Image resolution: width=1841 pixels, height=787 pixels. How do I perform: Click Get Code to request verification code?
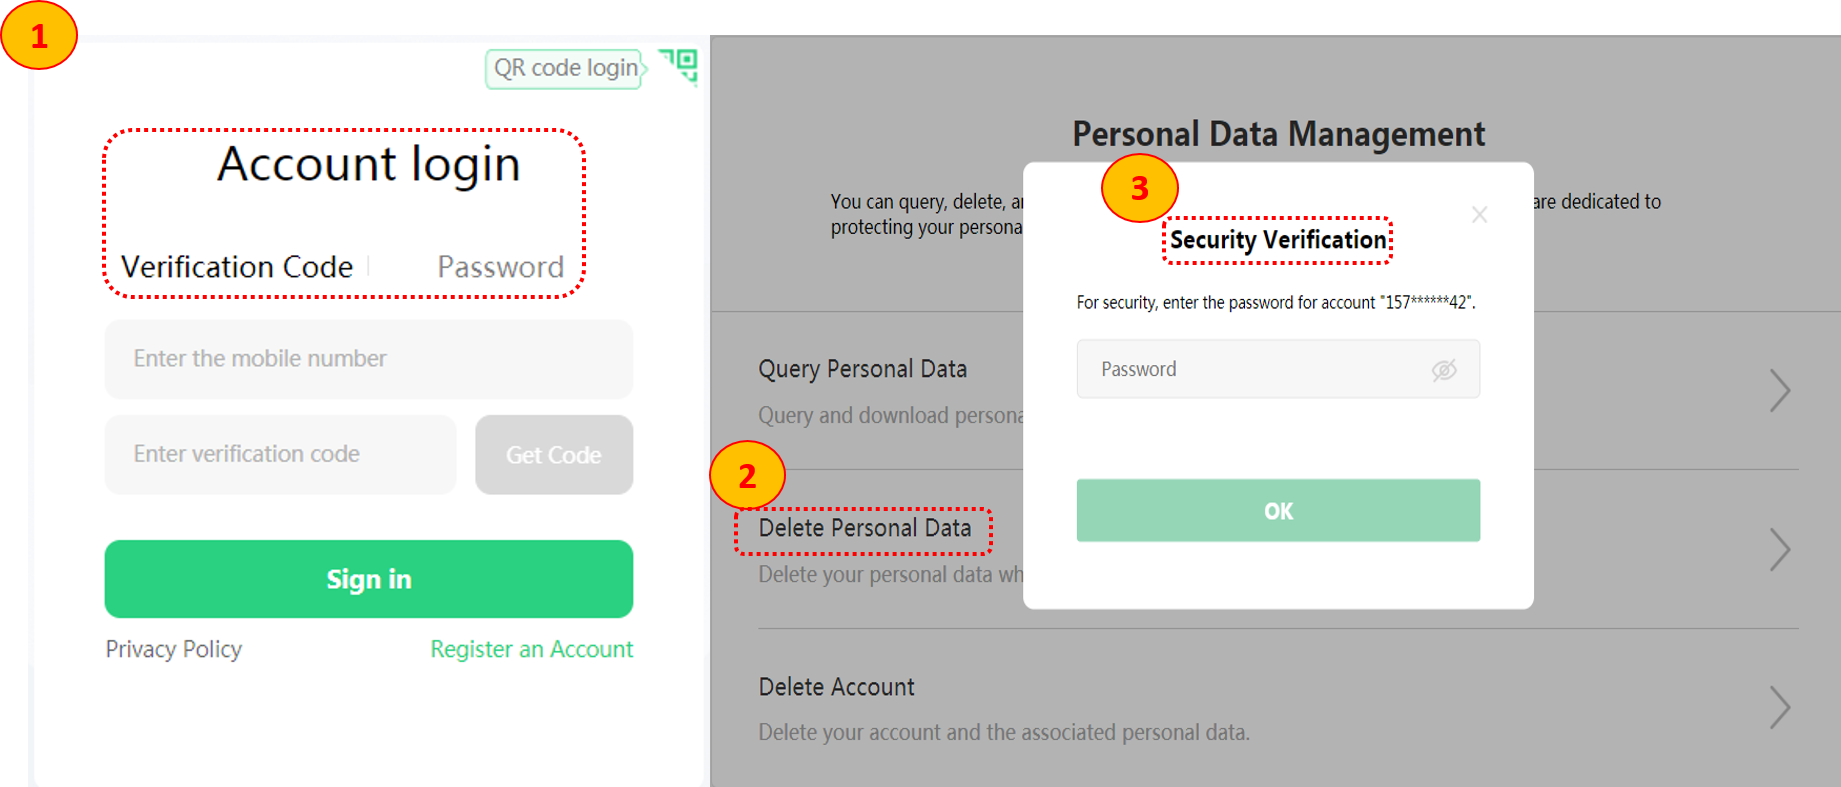553,455
